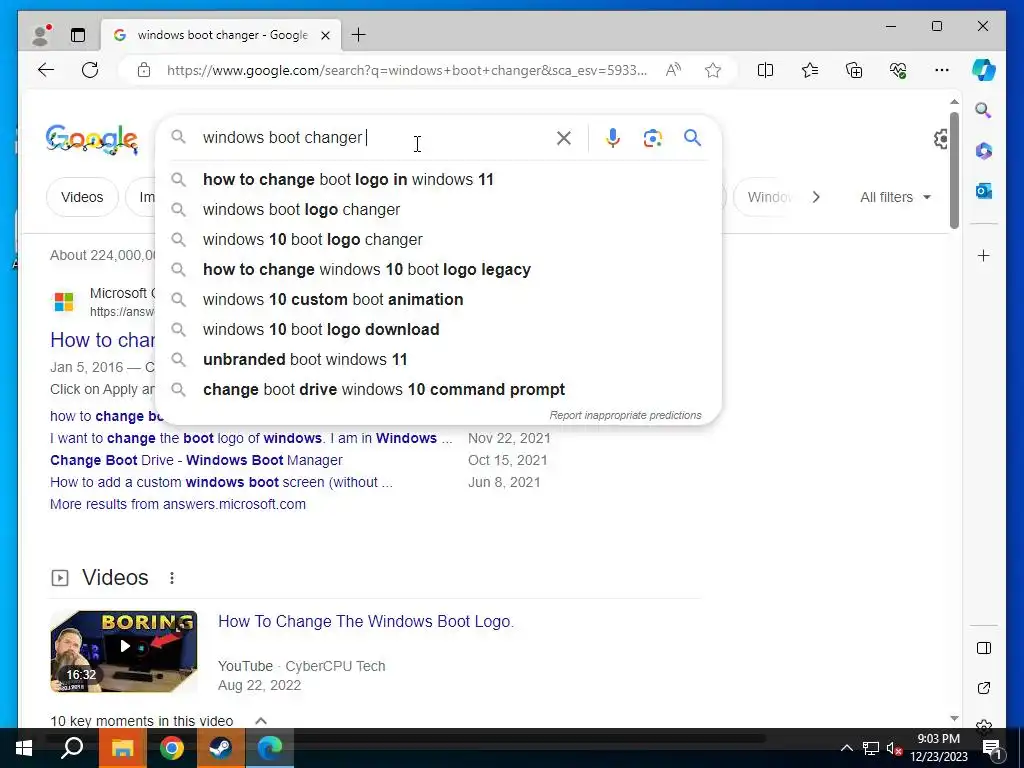Screen dimensions: 1024x768
Task: Launch Google Chrome from taskbar
Action: pyautogui.click(x=172, y=748)
